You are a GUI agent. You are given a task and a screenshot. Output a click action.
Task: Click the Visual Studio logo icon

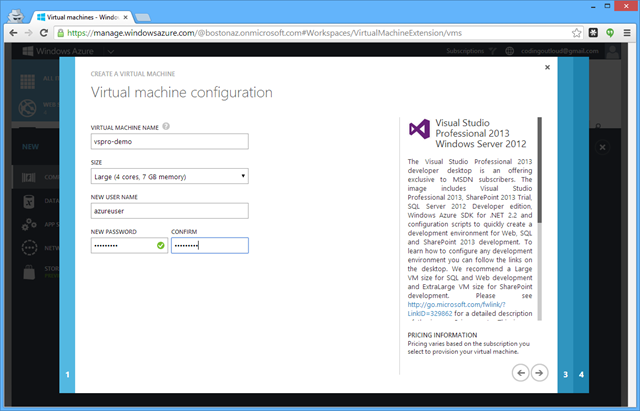420,130
